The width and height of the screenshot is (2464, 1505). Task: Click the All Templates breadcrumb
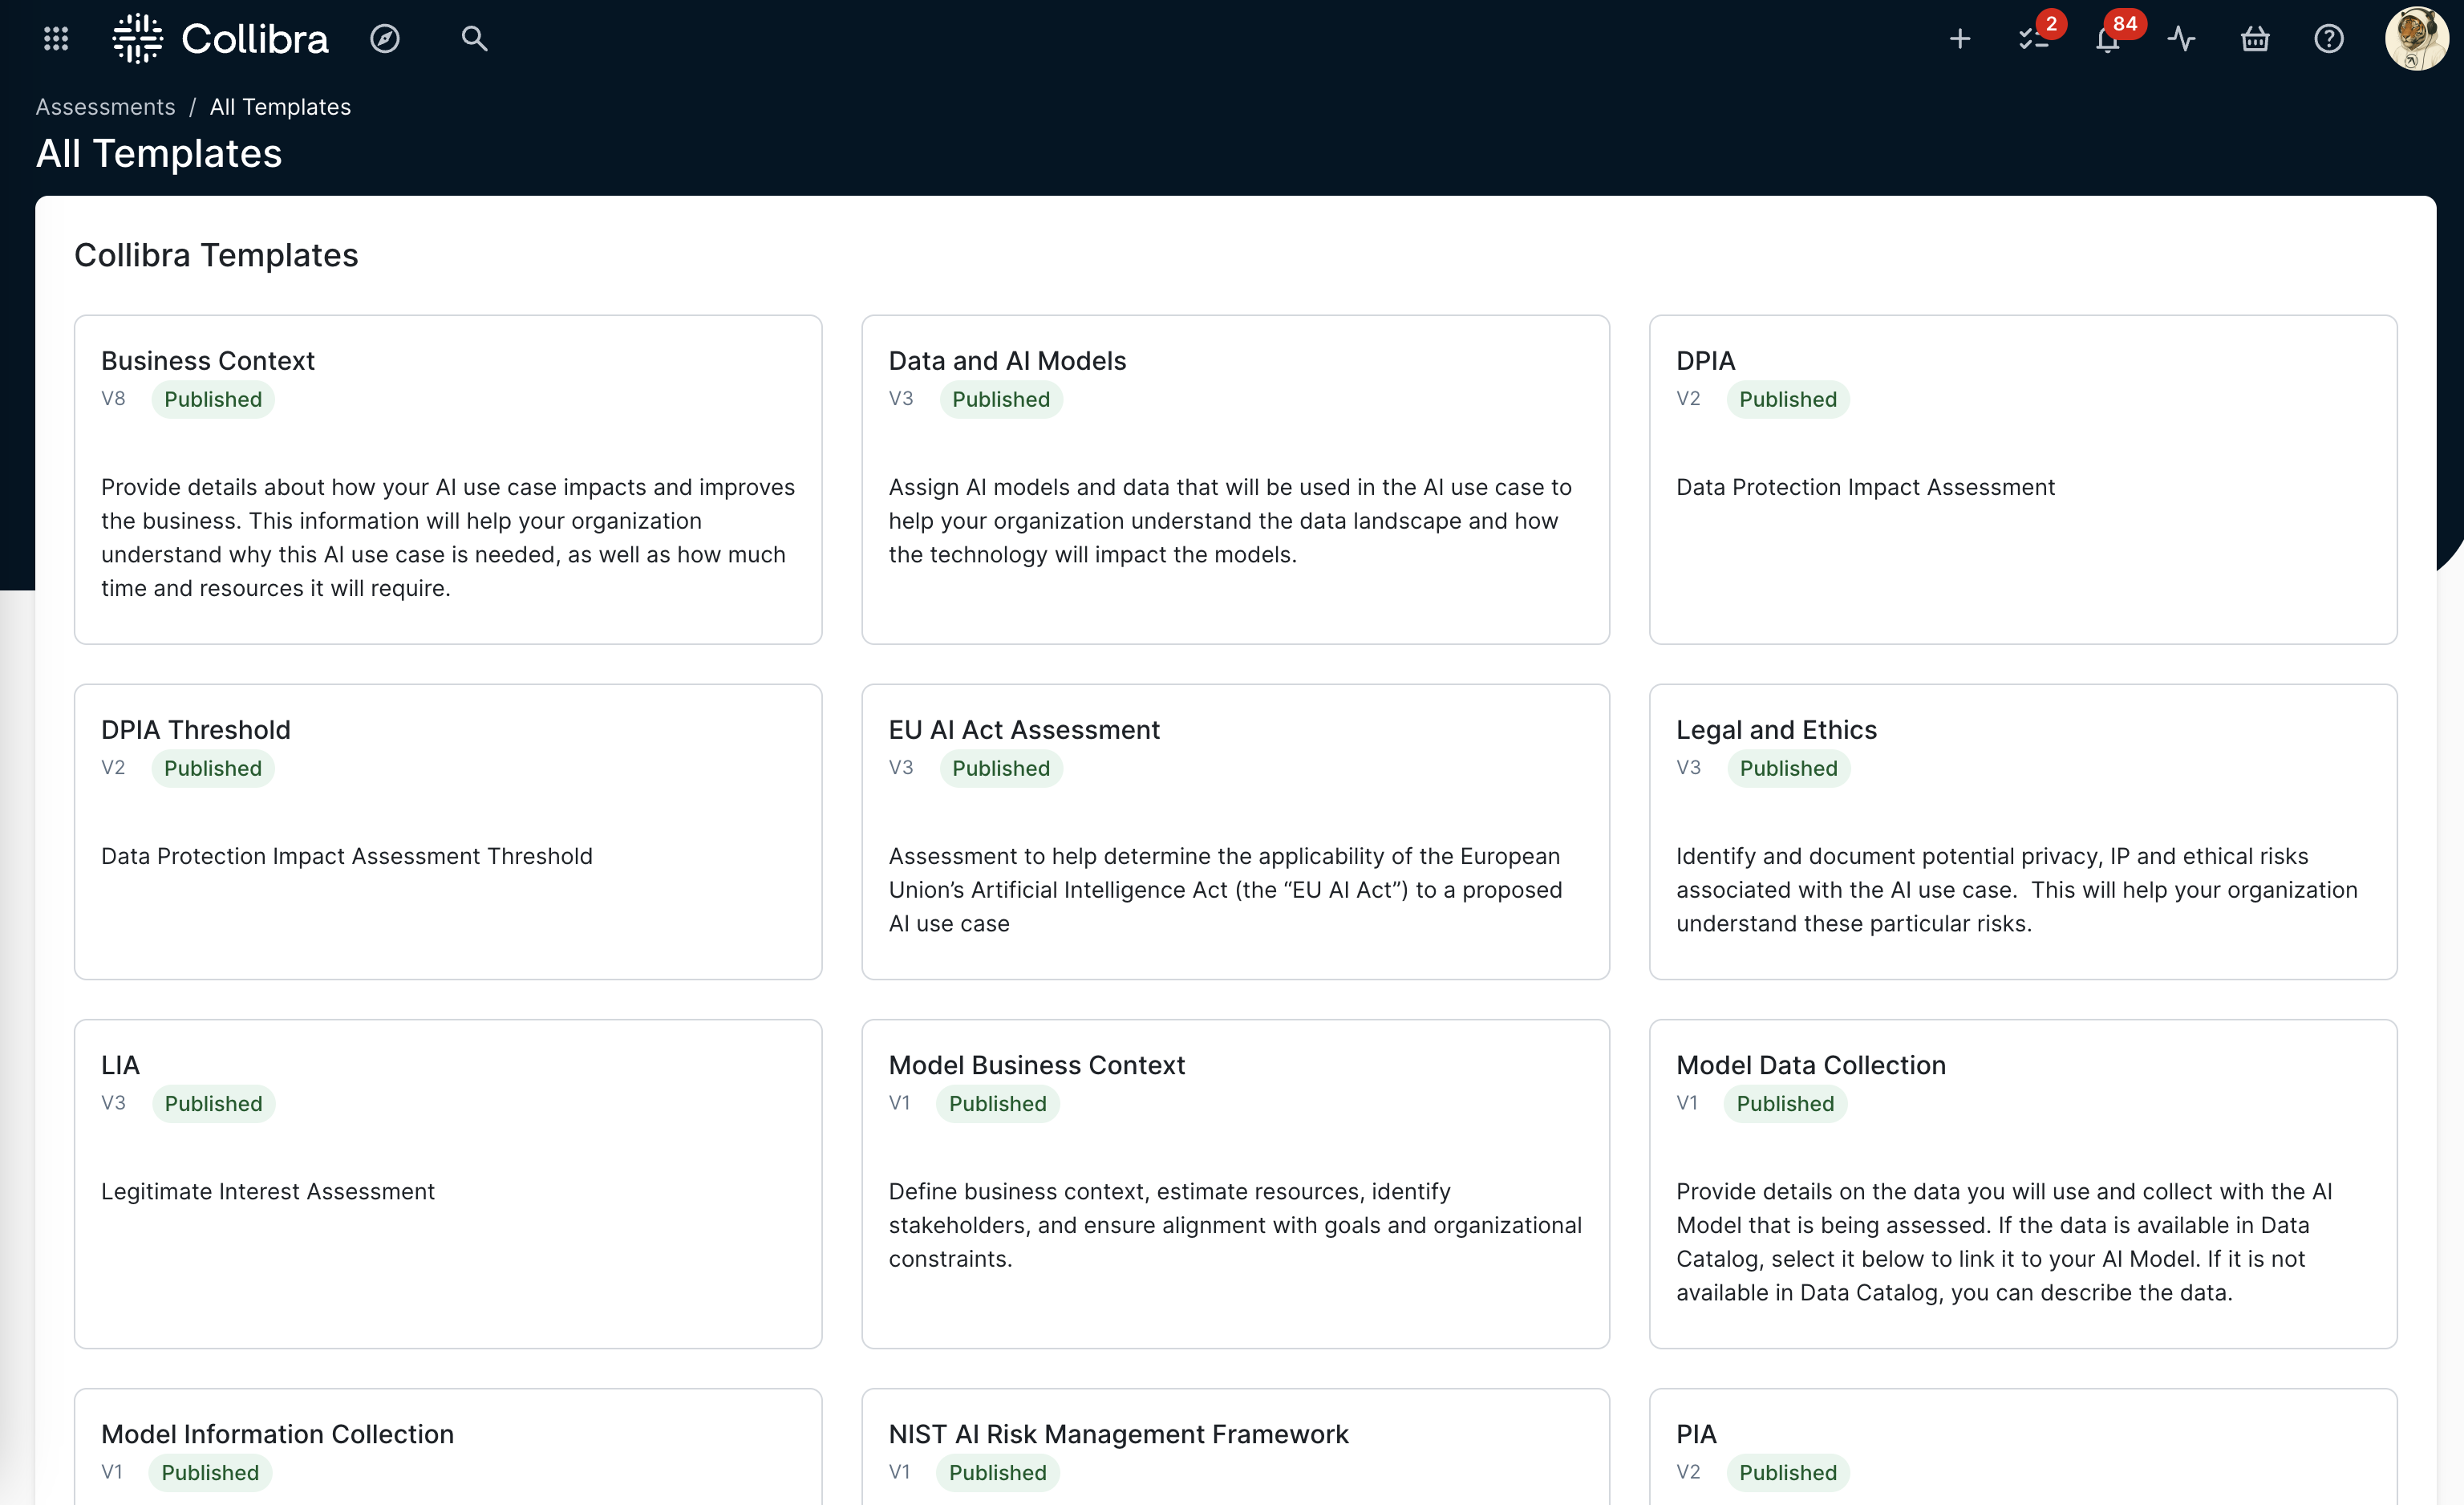tap(280, 107)
